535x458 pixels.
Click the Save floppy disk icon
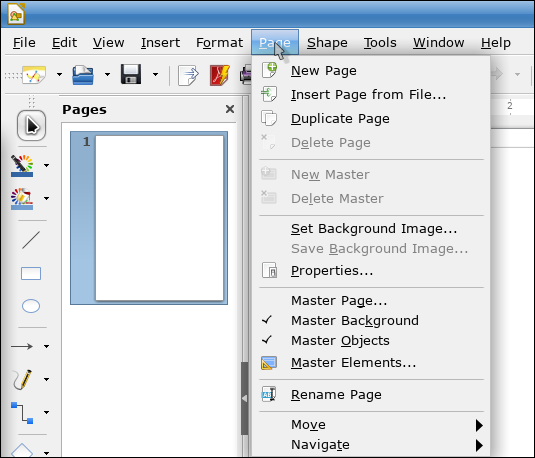pyautogui.click(x=131, y=74)
